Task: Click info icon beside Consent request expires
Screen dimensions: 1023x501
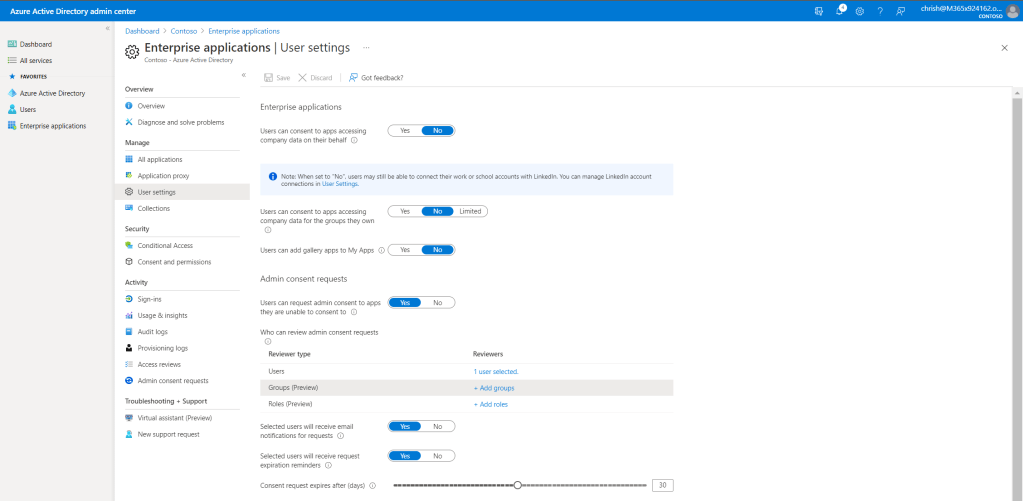Action: click(372, 486)
